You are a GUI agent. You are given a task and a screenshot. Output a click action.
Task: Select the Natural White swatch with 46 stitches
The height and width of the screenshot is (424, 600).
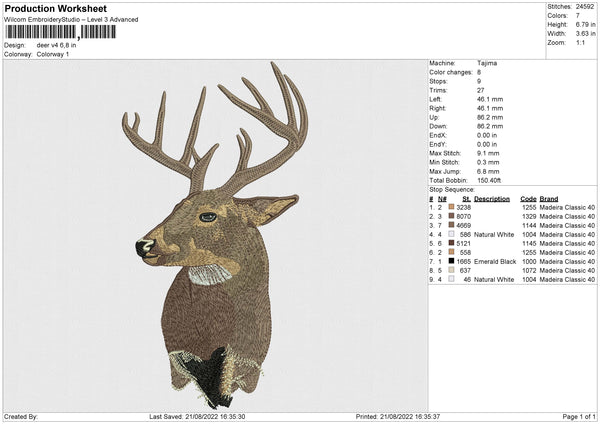[452, 279]
